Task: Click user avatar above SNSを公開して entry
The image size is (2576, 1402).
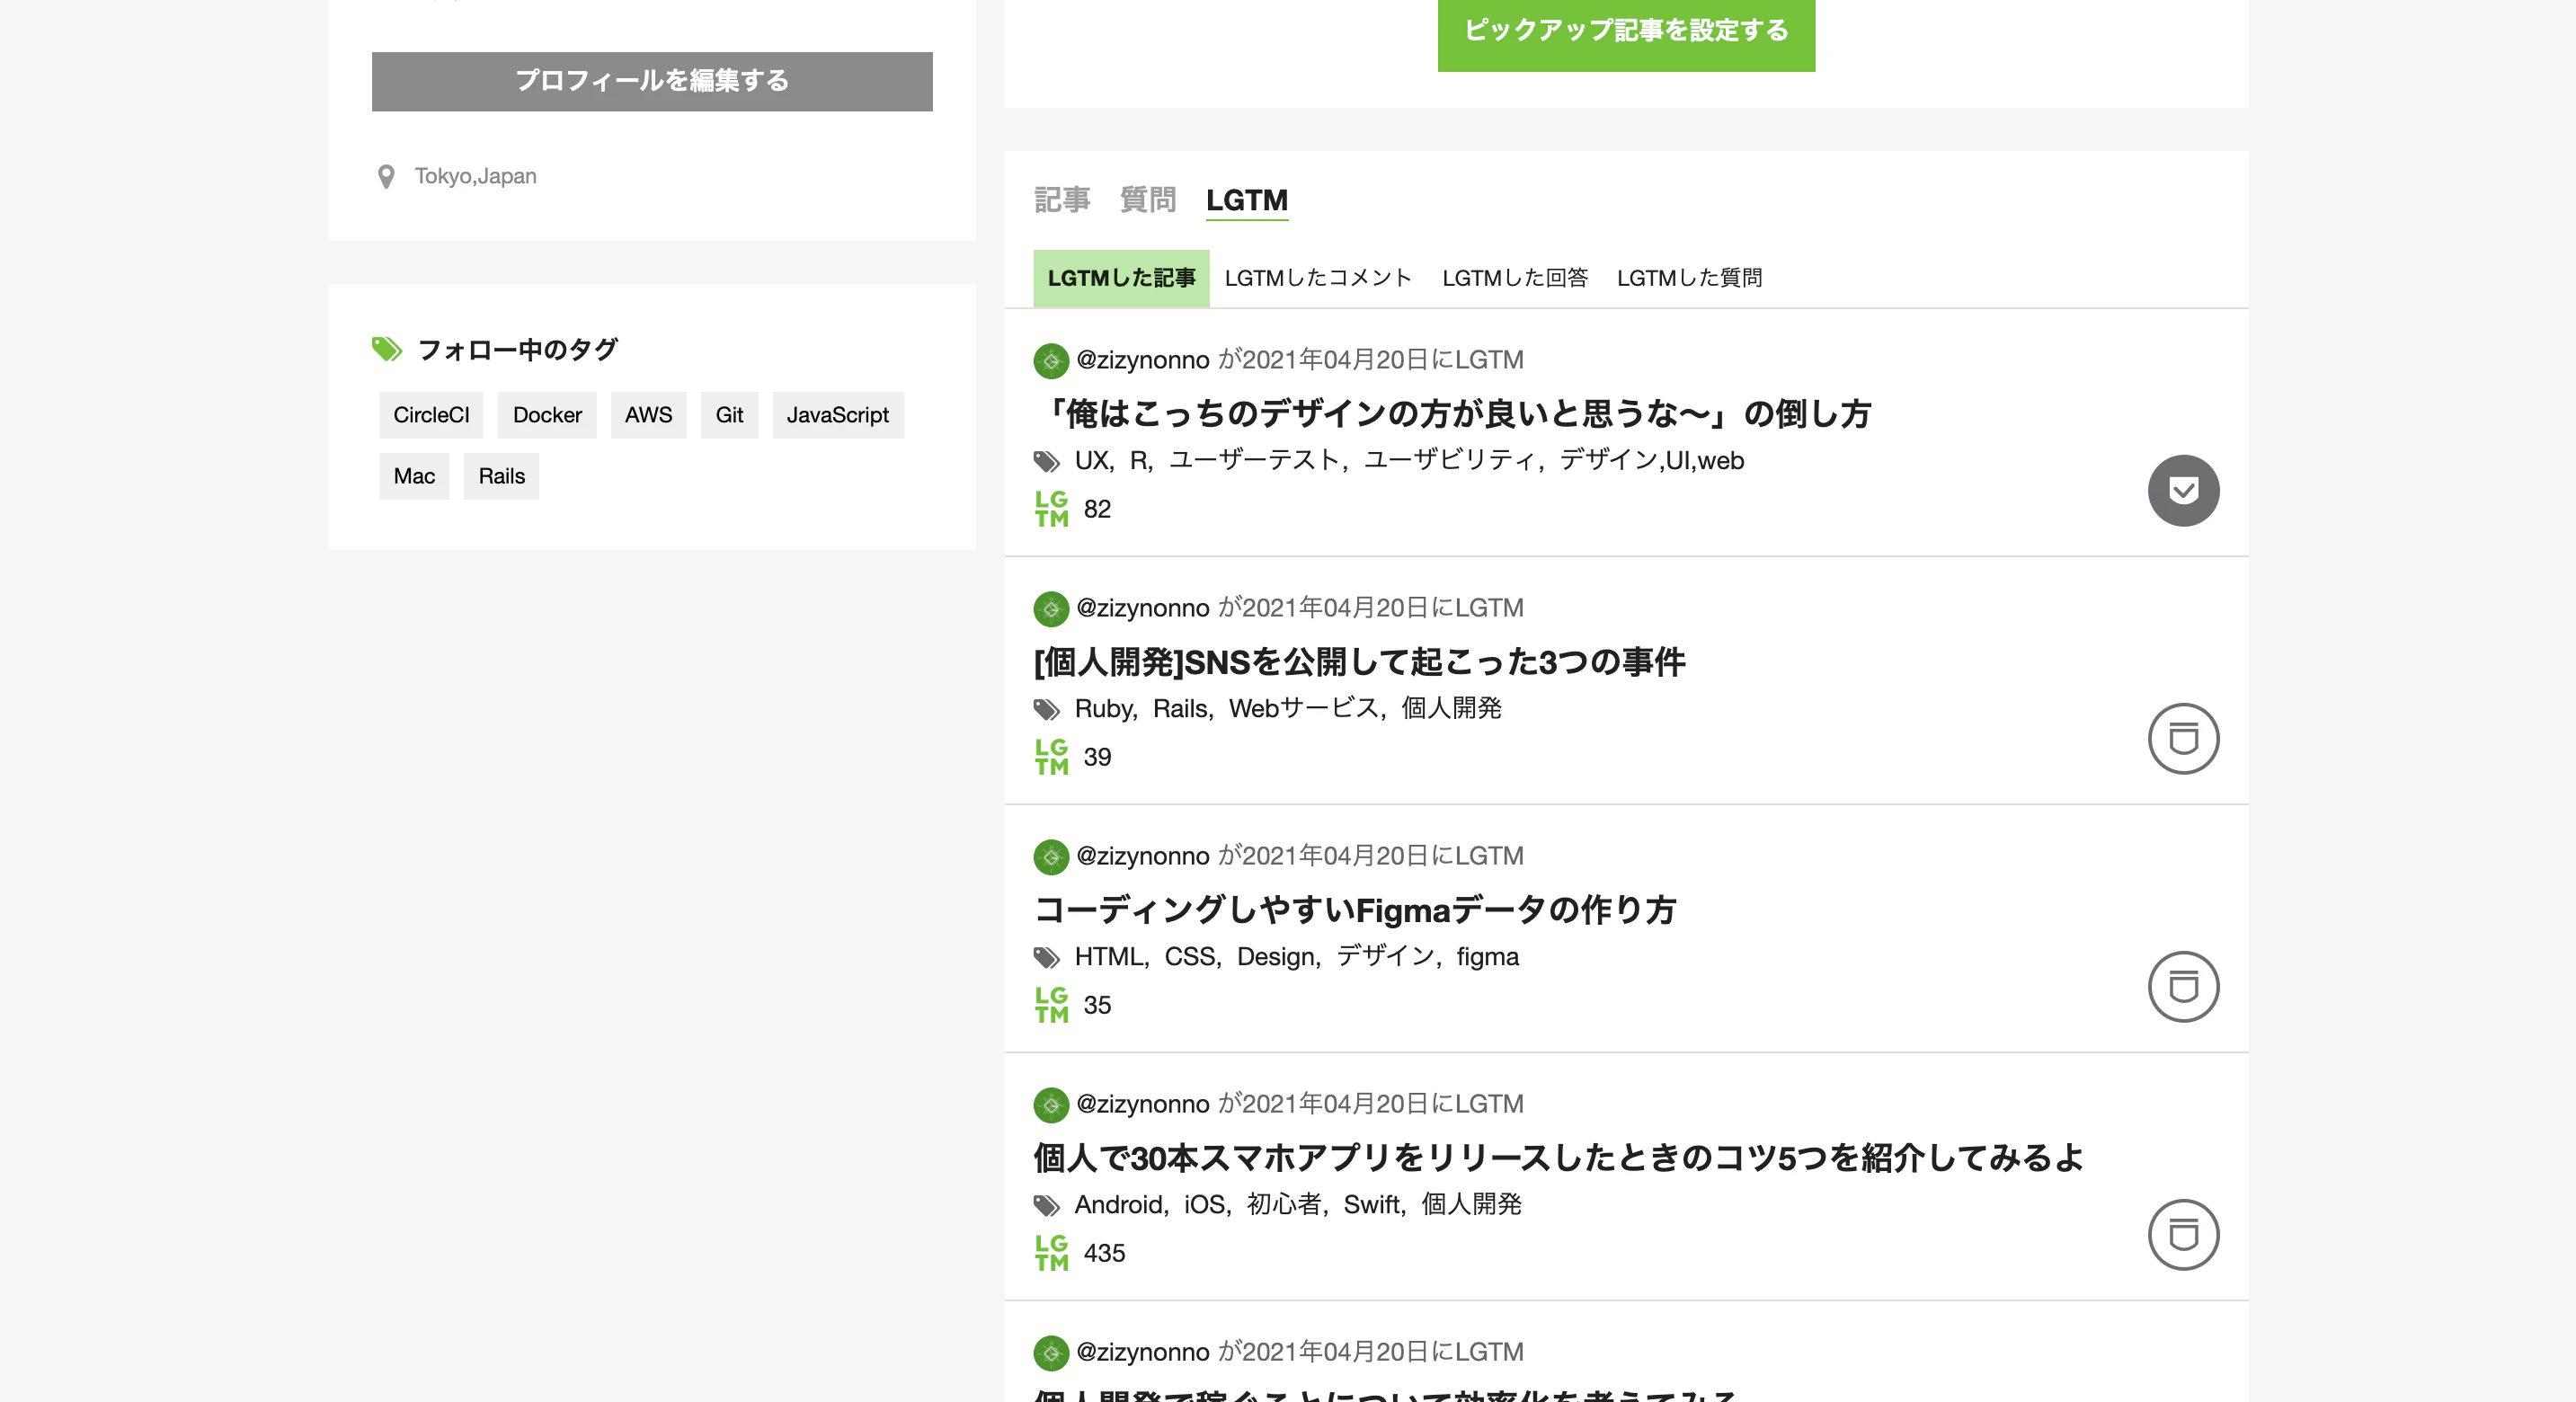Action: [x=1051, y=609]
